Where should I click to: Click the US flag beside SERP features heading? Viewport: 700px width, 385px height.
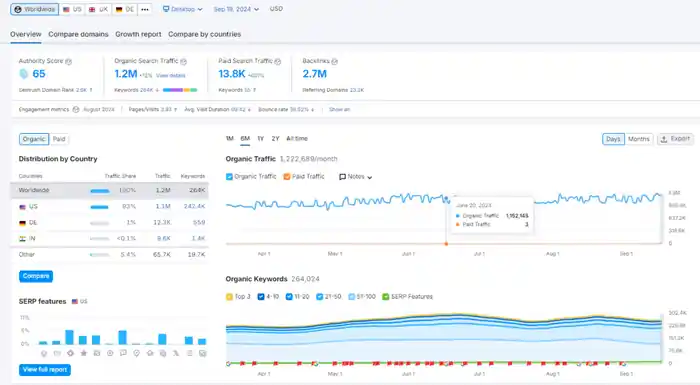(x=75, y=301)
